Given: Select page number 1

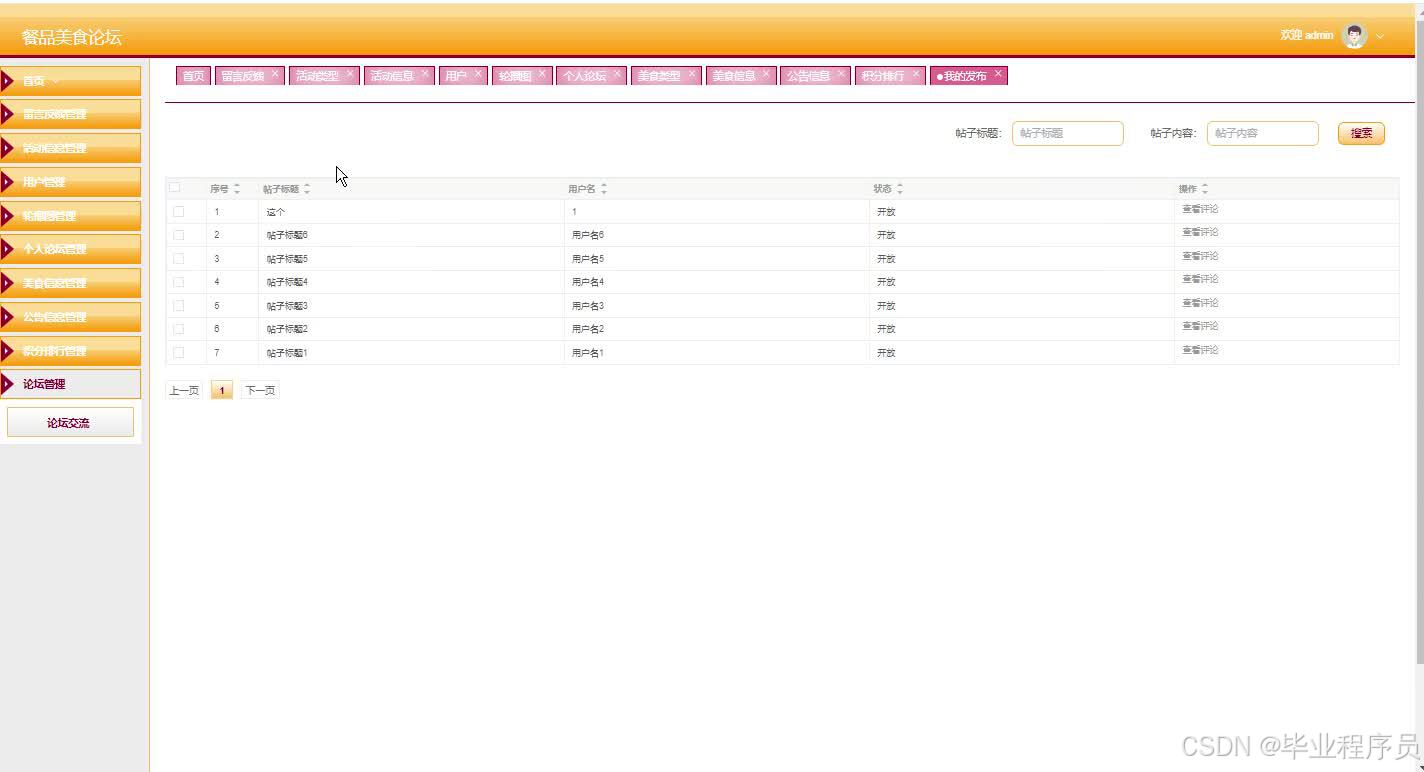Looking at the screenshot, I should tap(222, 390).
